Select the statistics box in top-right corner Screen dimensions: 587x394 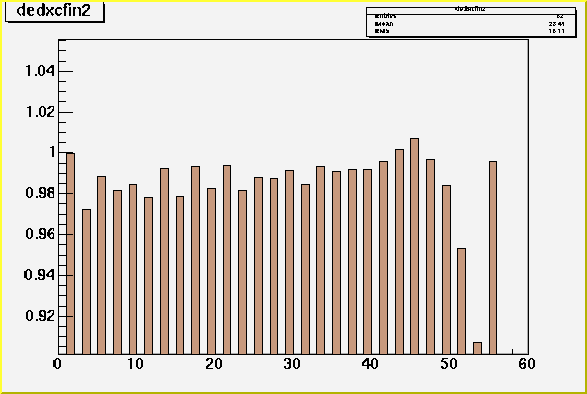(471, 22)
